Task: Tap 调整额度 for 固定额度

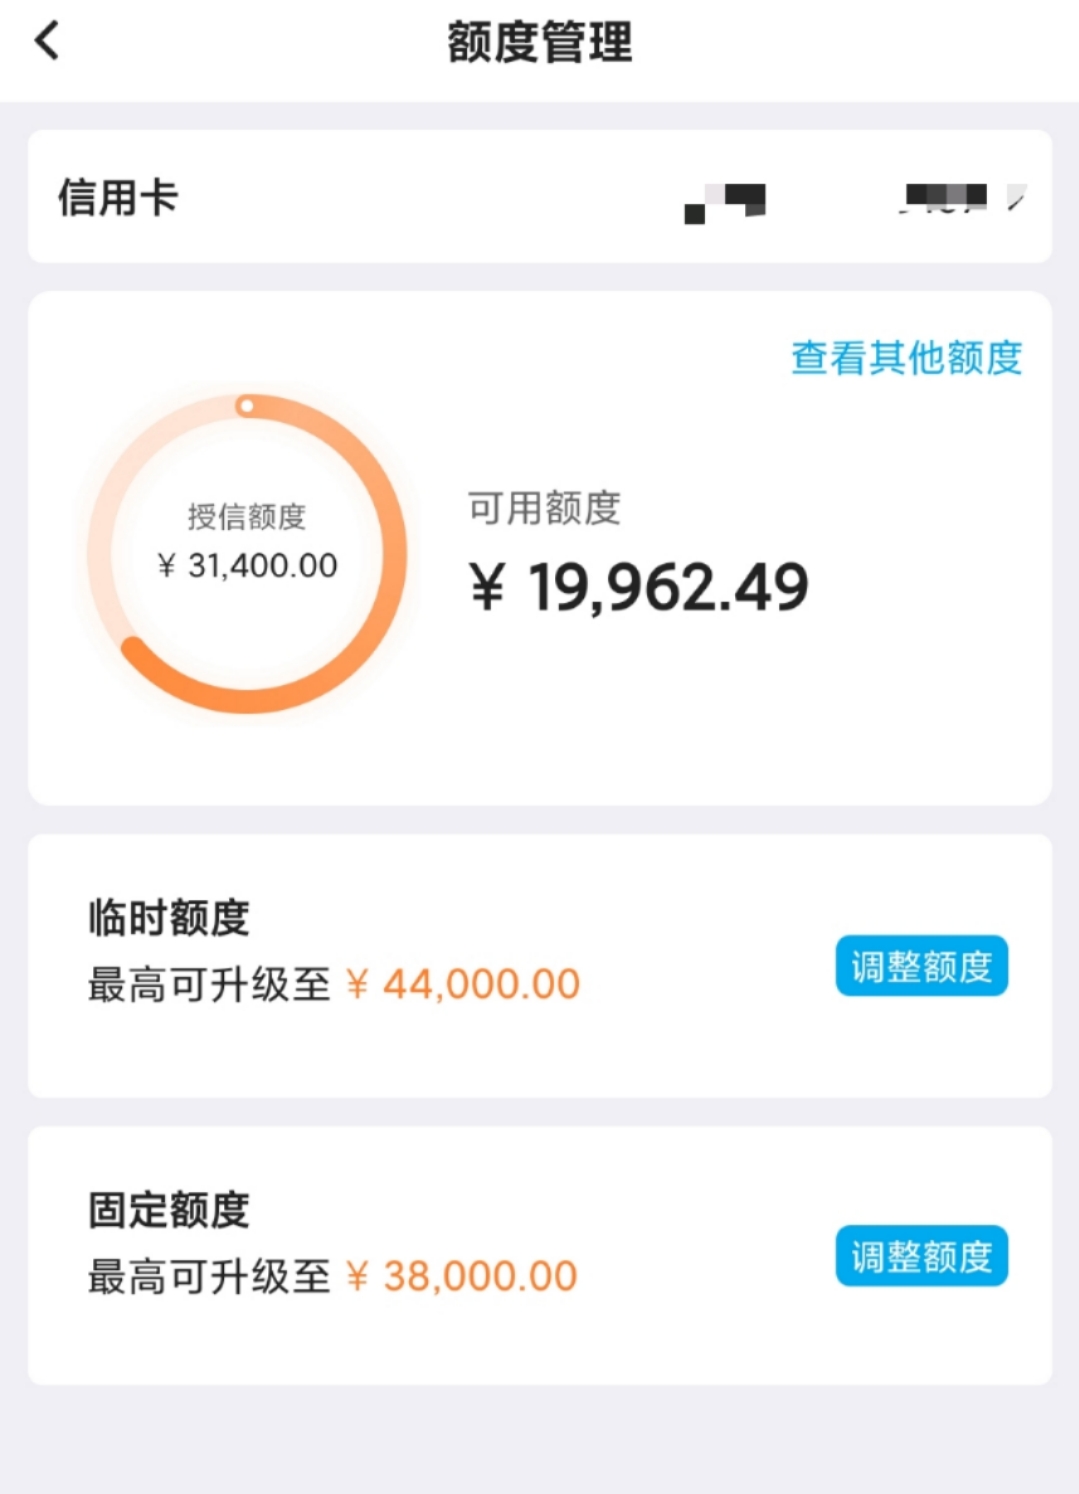Action: click(x=921, y=1256)
